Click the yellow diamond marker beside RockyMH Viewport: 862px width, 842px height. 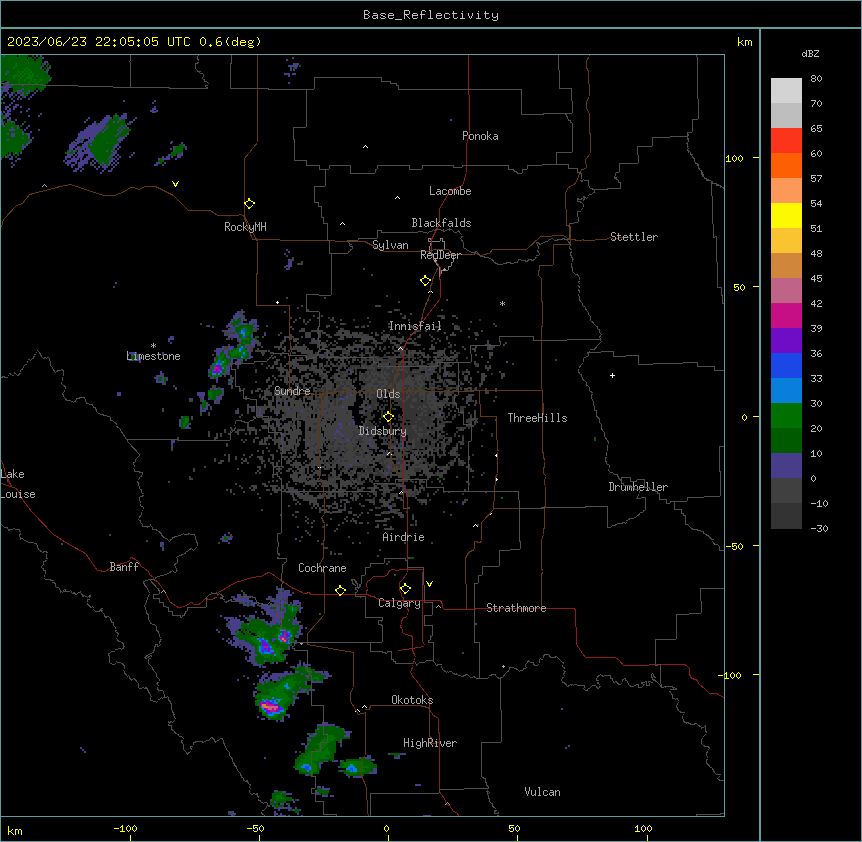[x=249, y=204]
